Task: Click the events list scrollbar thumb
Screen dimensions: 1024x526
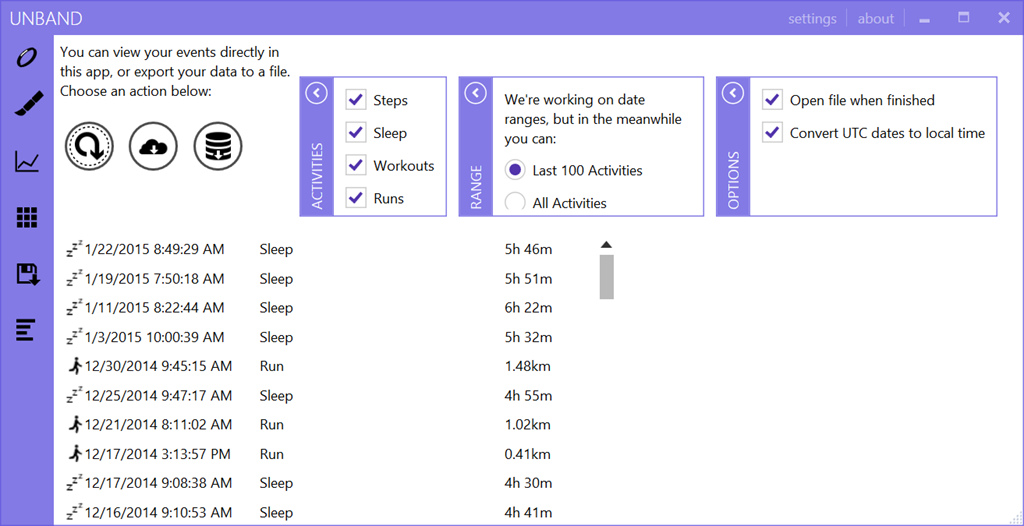Action: 606,277
